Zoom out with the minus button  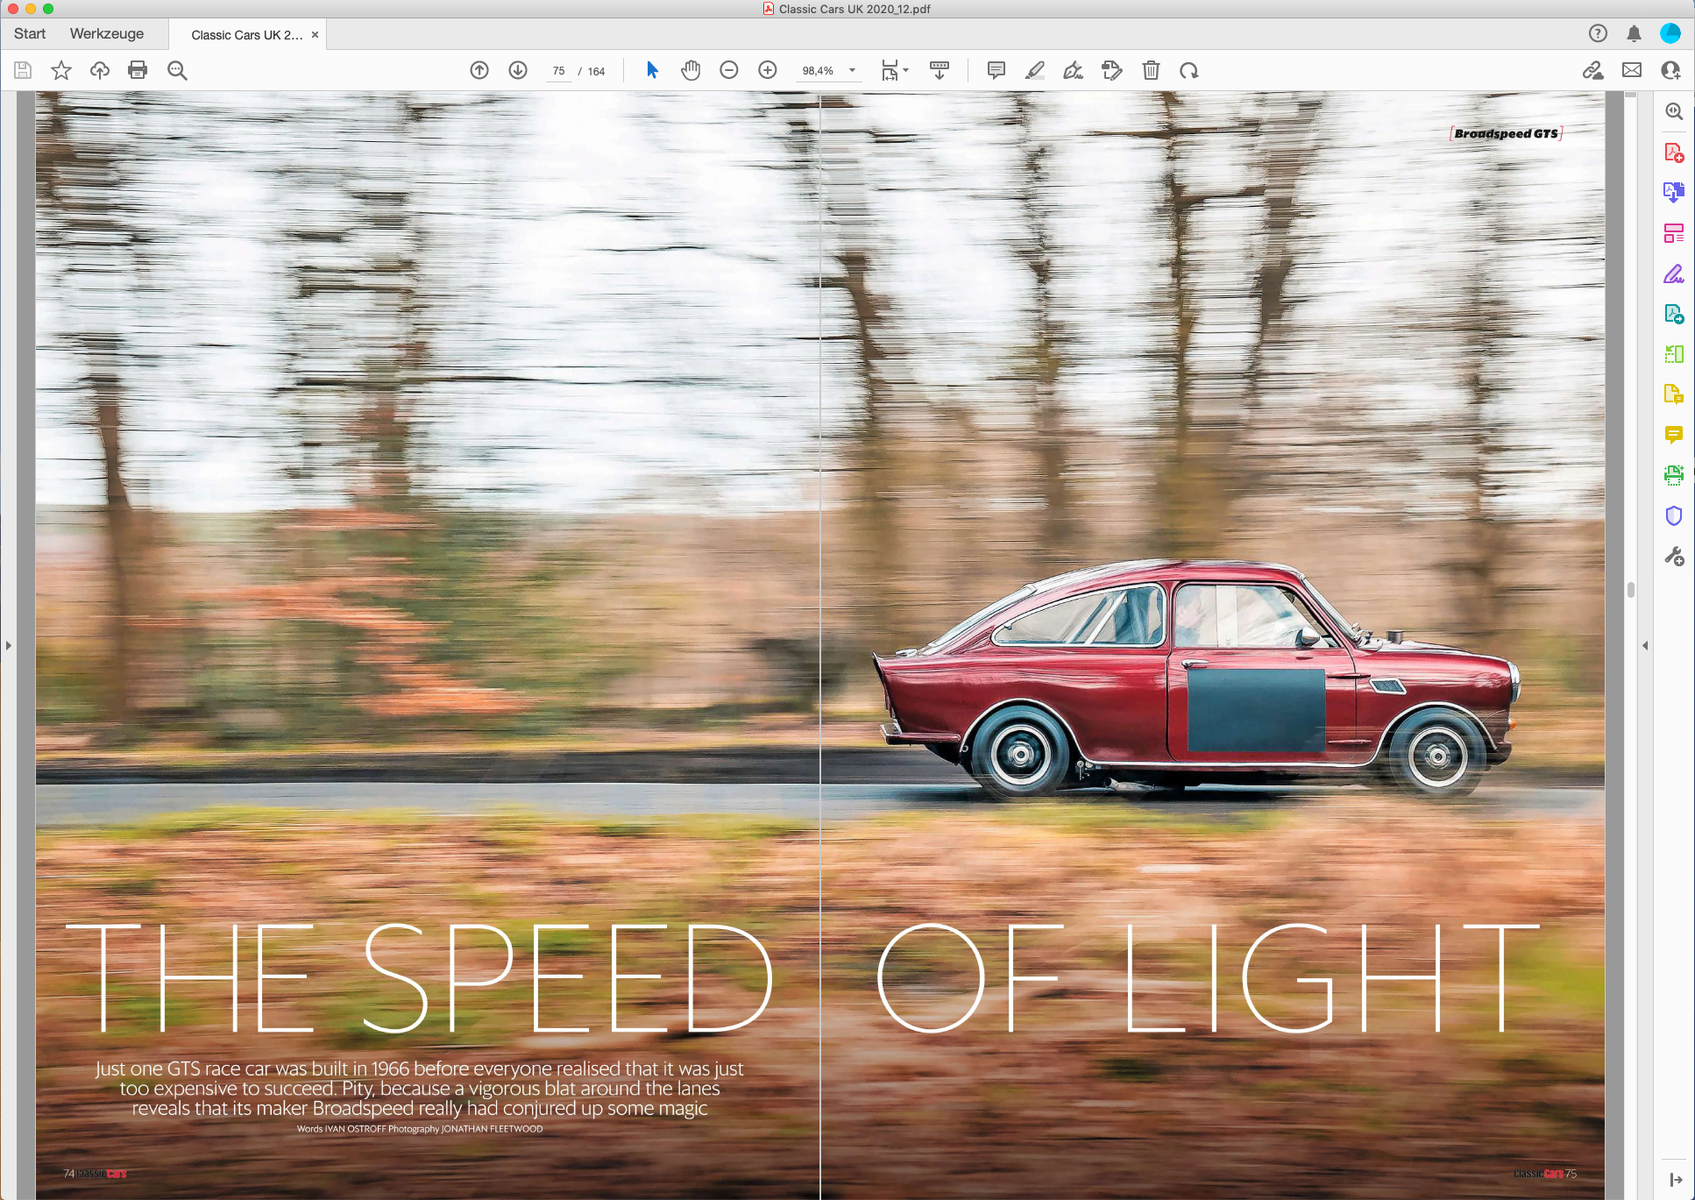click(729, 70)
